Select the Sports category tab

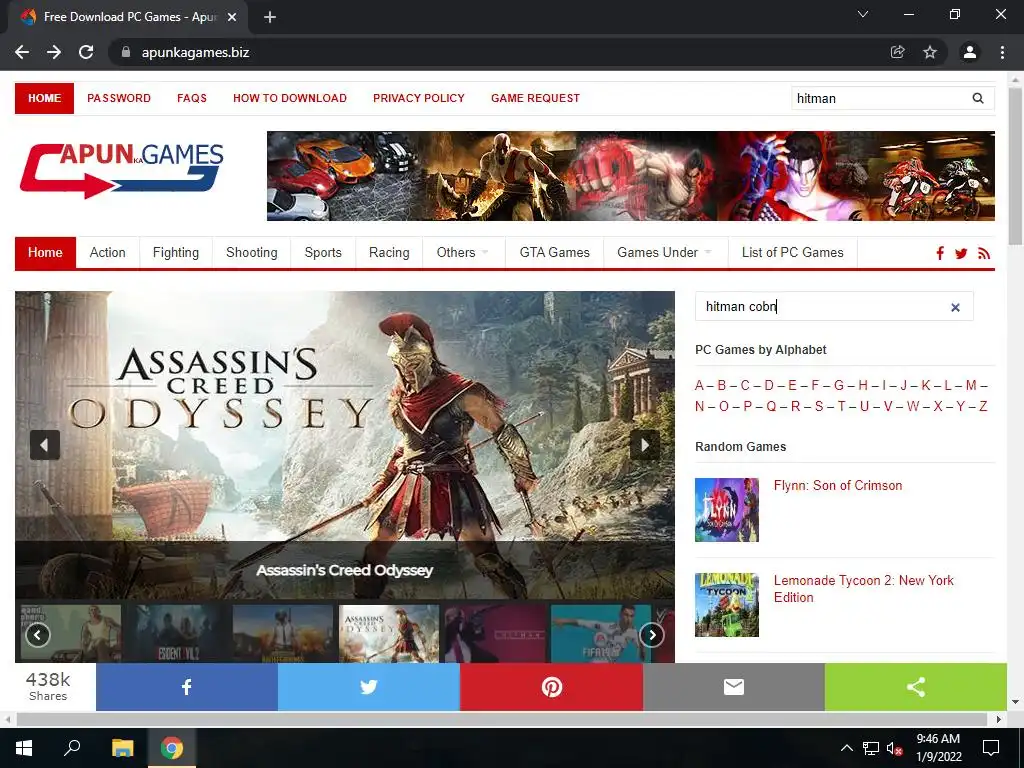323,253
